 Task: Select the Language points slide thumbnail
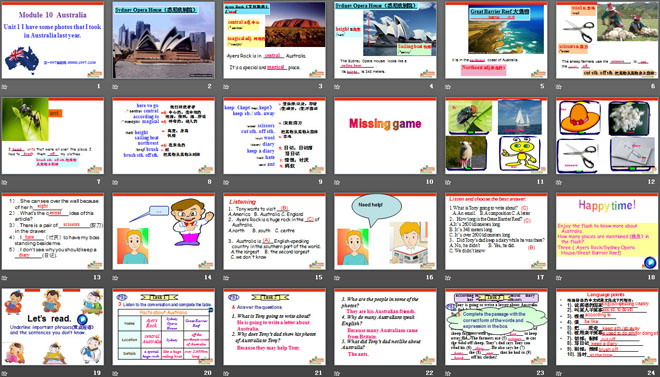pos(607,327)
